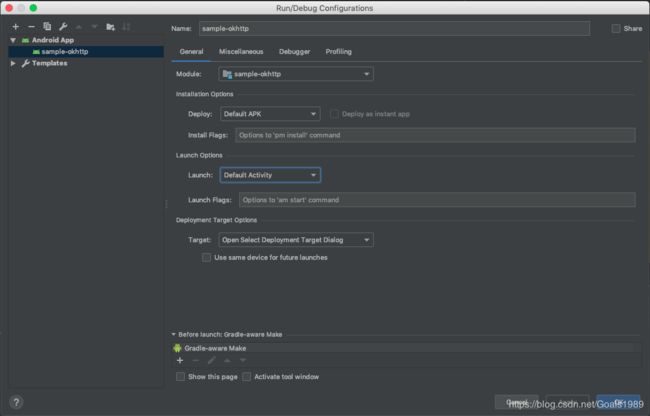Toggle Deploy as instant app

[334, 114]
